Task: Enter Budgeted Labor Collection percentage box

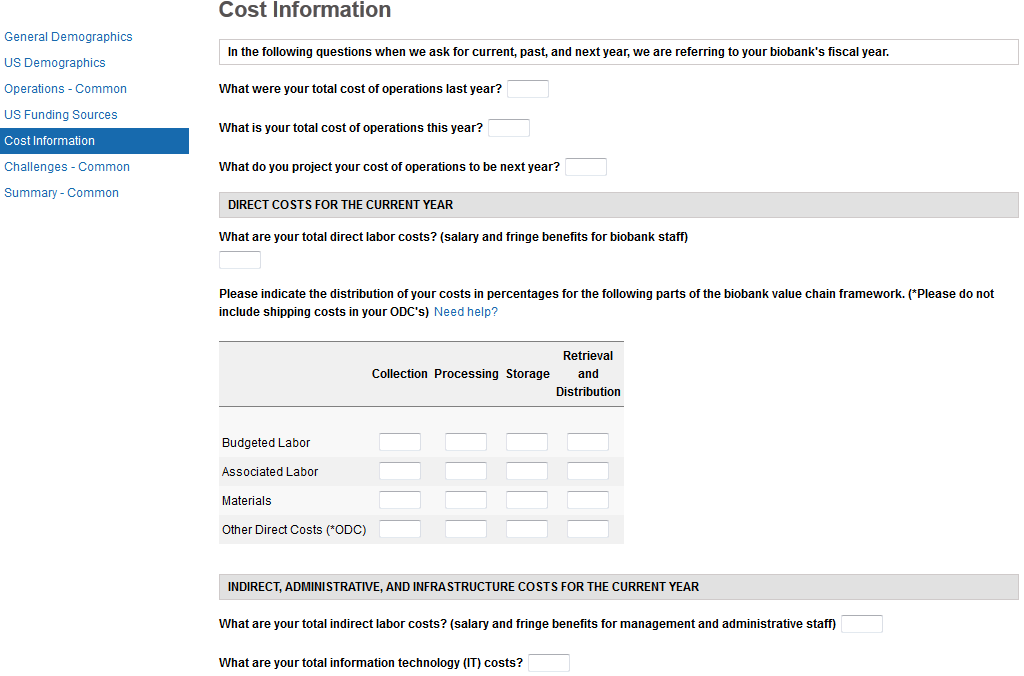Action: 400,442
